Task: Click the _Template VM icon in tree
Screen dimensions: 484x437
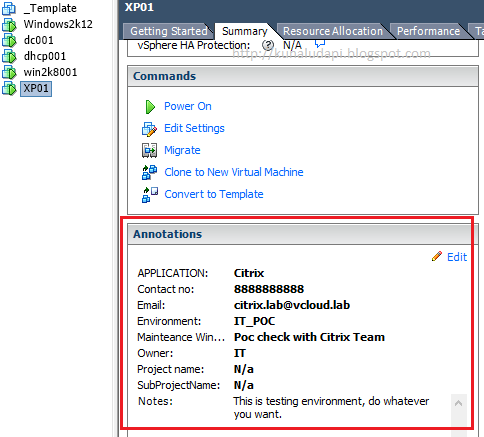Action: [9, 8]
